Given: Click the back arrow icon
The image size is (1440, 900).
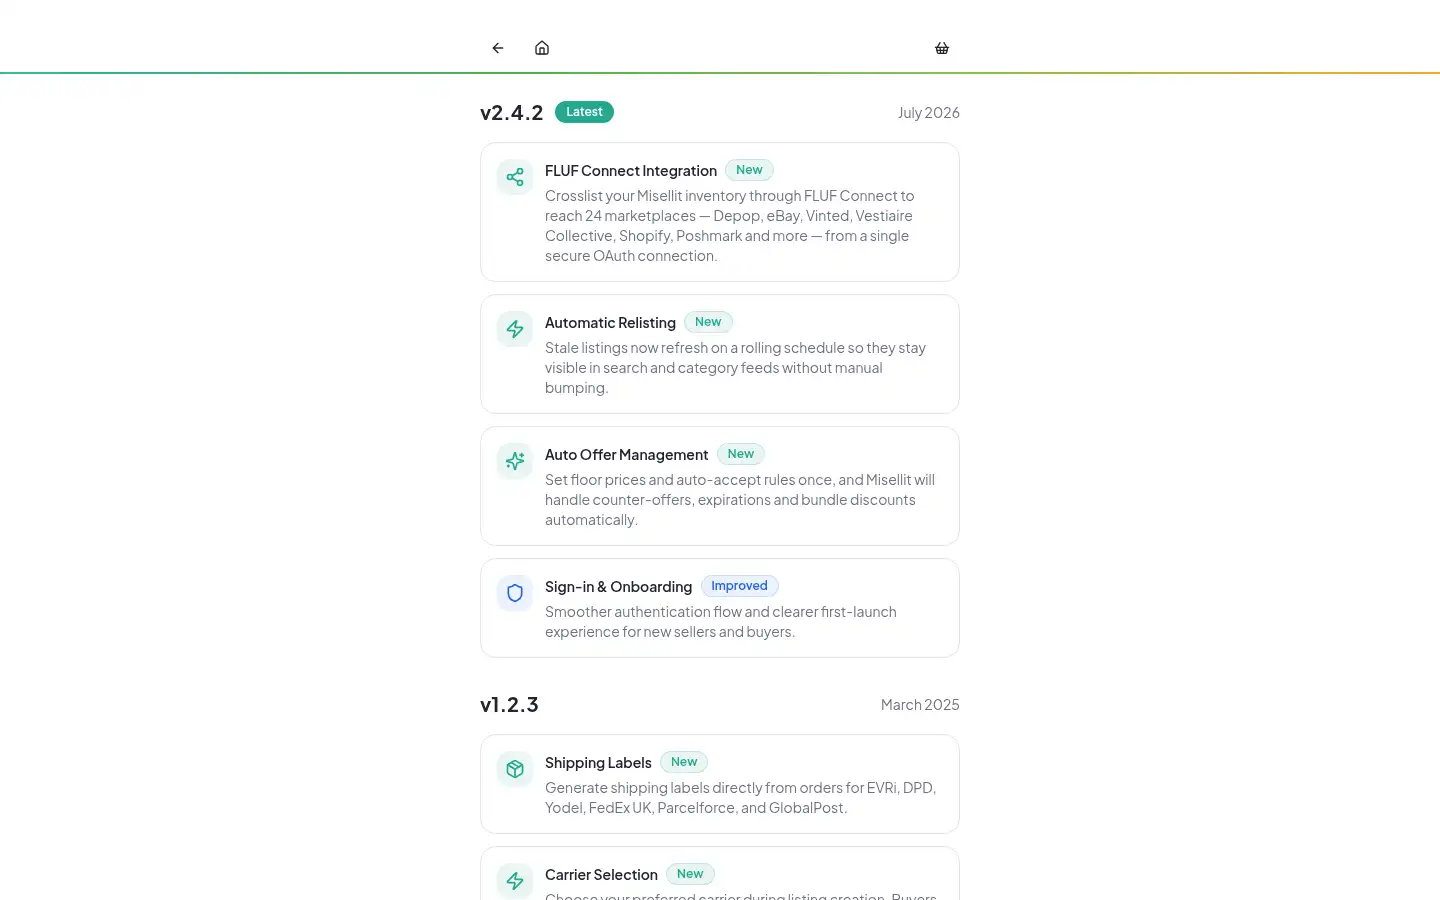Looking at the screenshot, I should click(x=498, y=48).
